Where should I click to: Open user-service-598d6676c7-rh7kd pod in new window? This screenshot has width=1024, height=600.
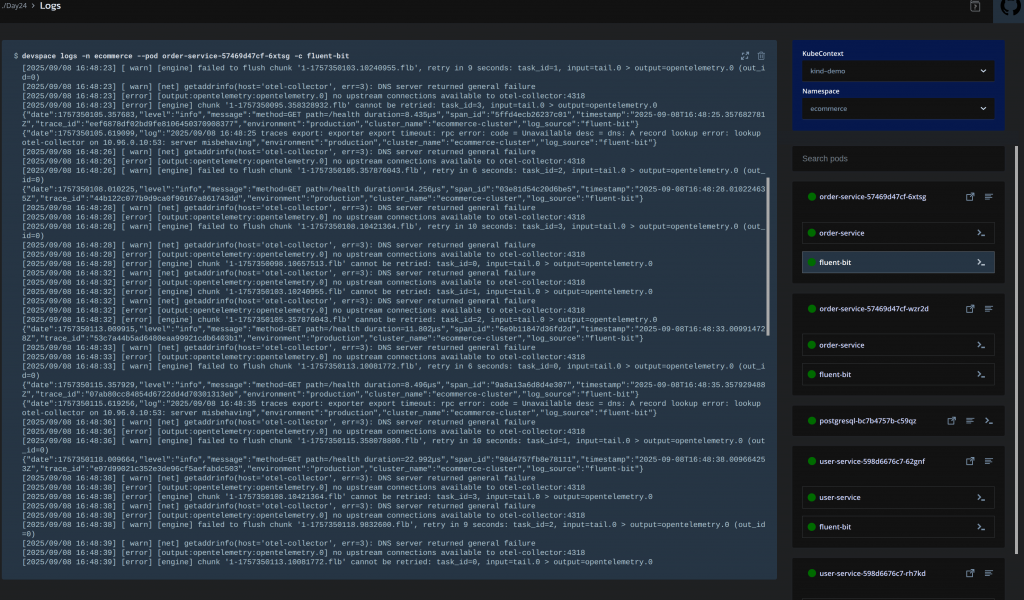[x=970, y=573]
